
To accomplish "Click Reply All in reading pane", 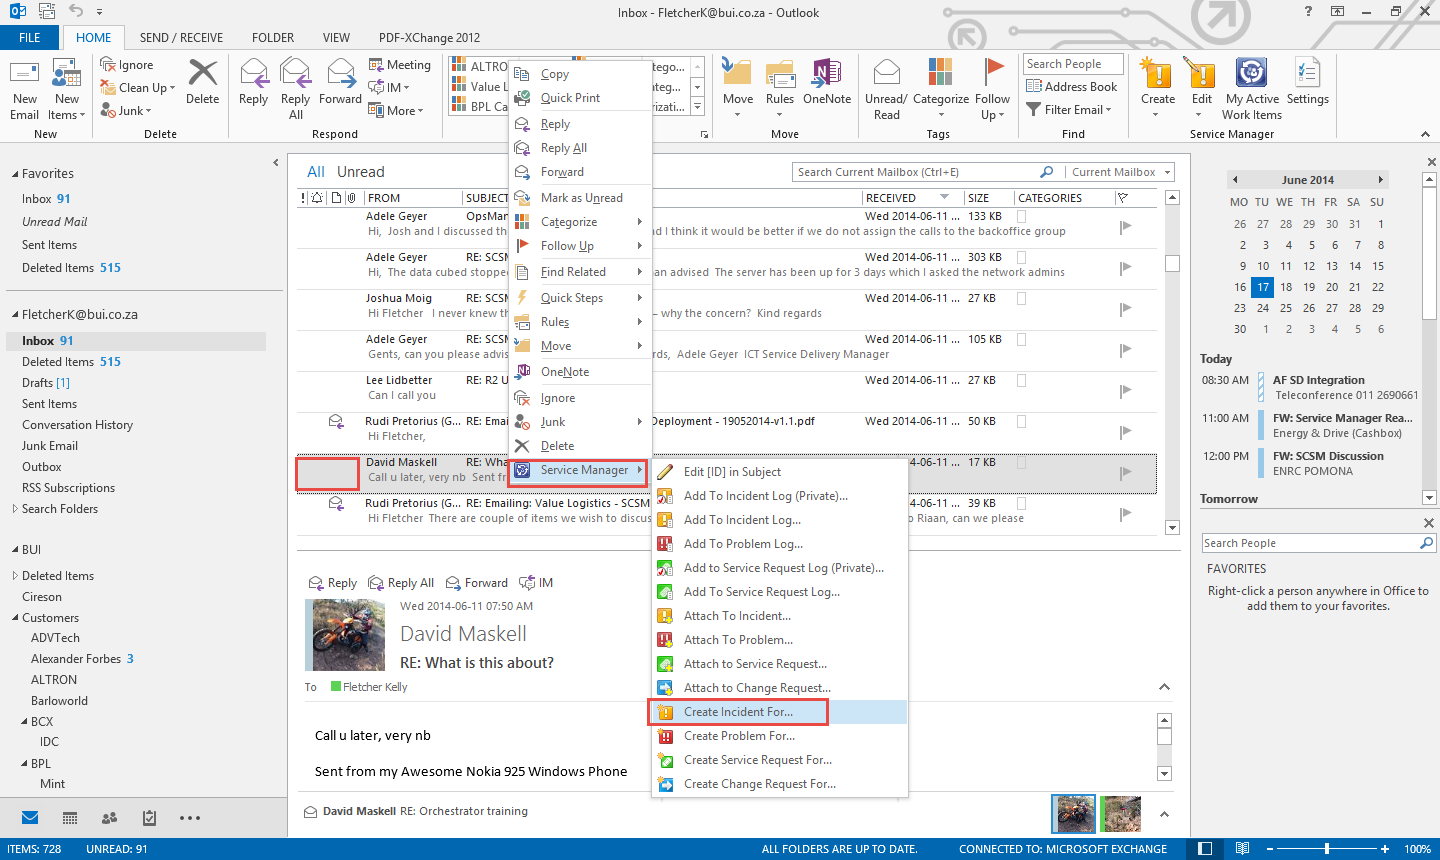I will (402, 583).
